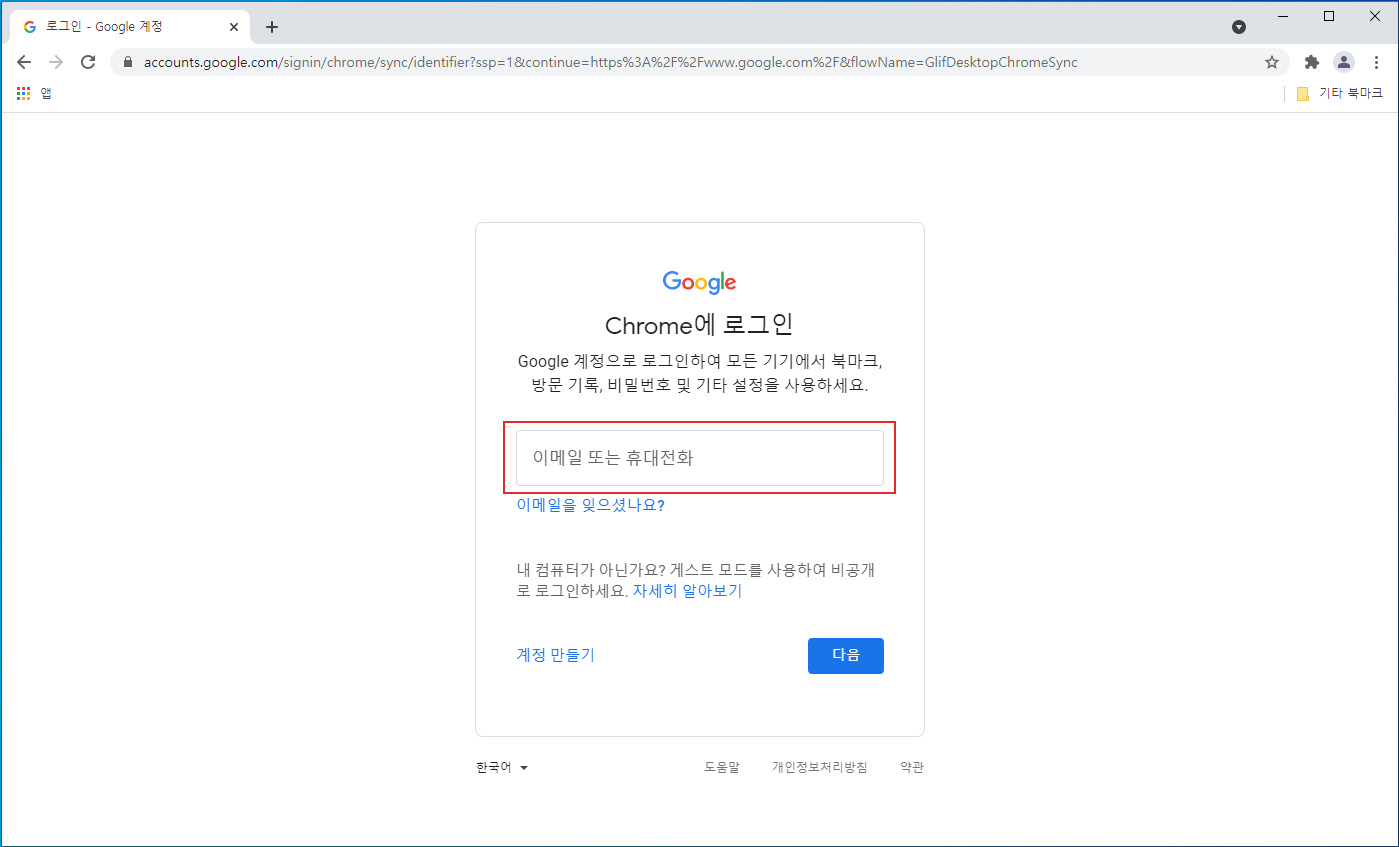Open the 기타 북마크 folder
The width and height of the screenshot is (1399, 847).
pyautogui.click(x=1339, y=93)
